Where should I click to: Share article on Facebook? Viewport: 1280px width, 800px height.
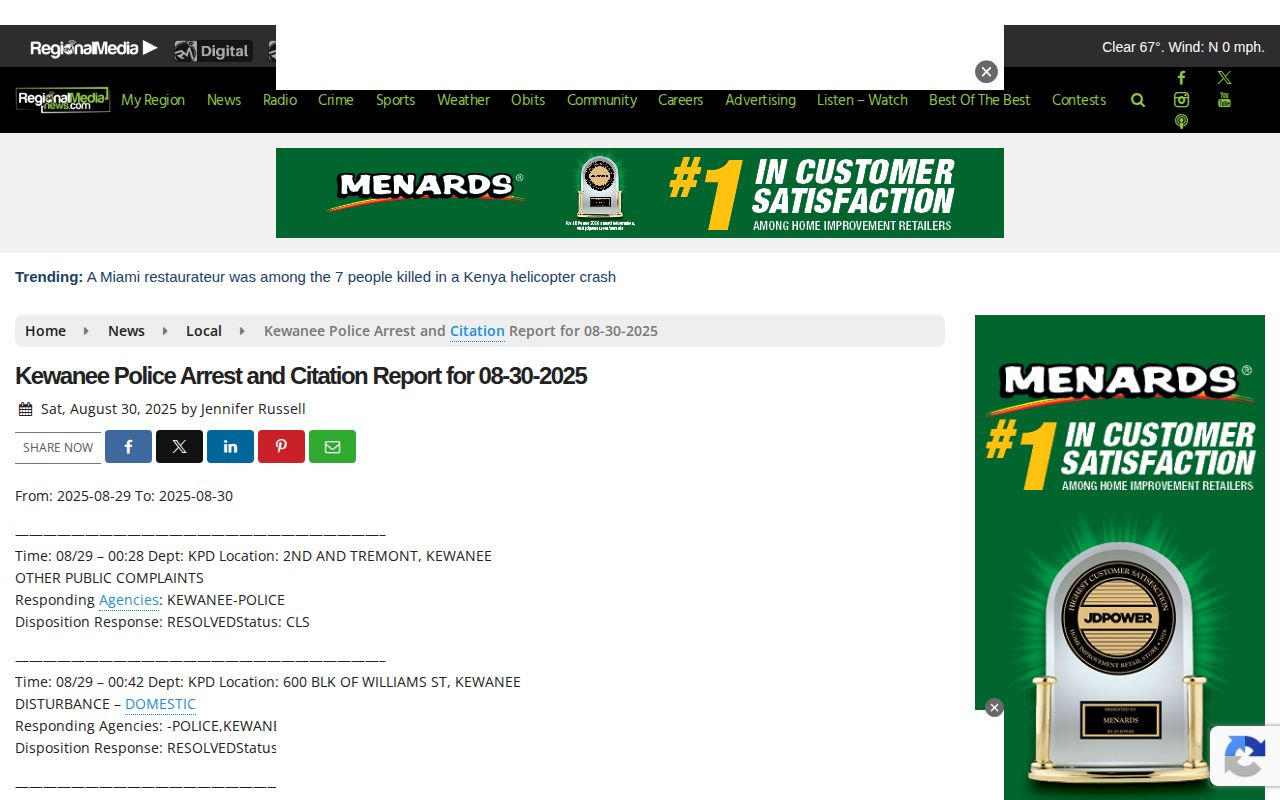click(128, 446)
